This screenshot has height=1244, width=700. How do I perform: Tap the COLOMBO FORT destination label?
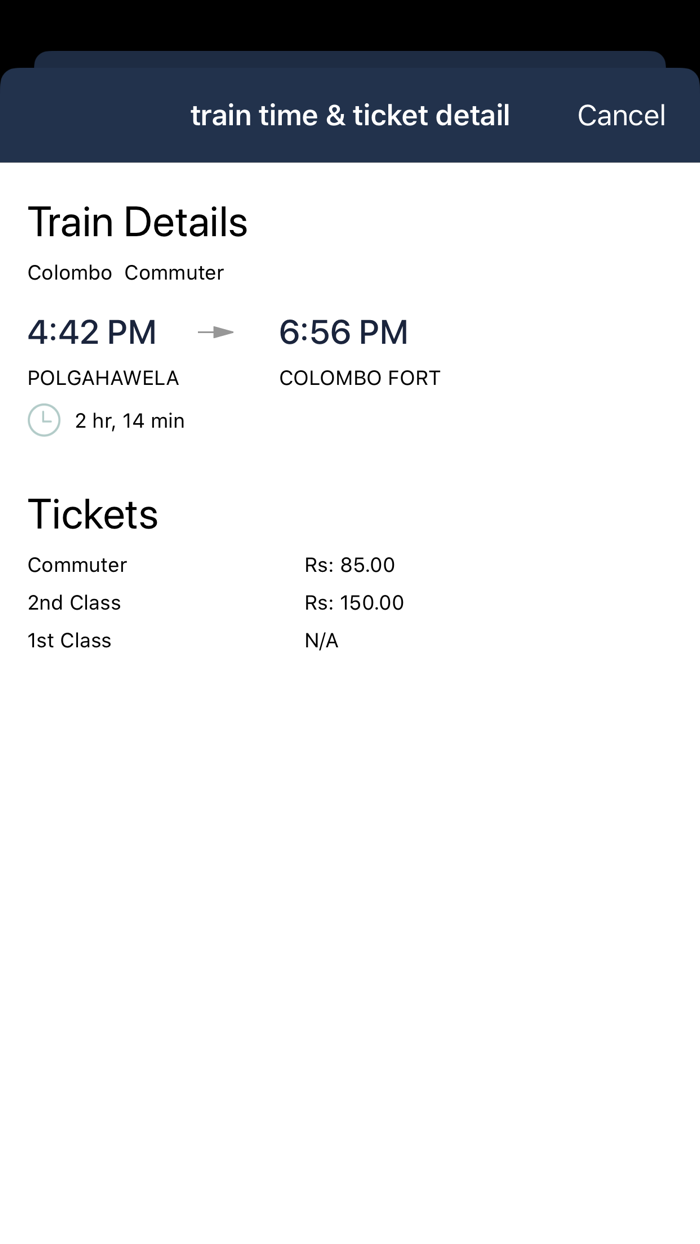click(360, 378)
